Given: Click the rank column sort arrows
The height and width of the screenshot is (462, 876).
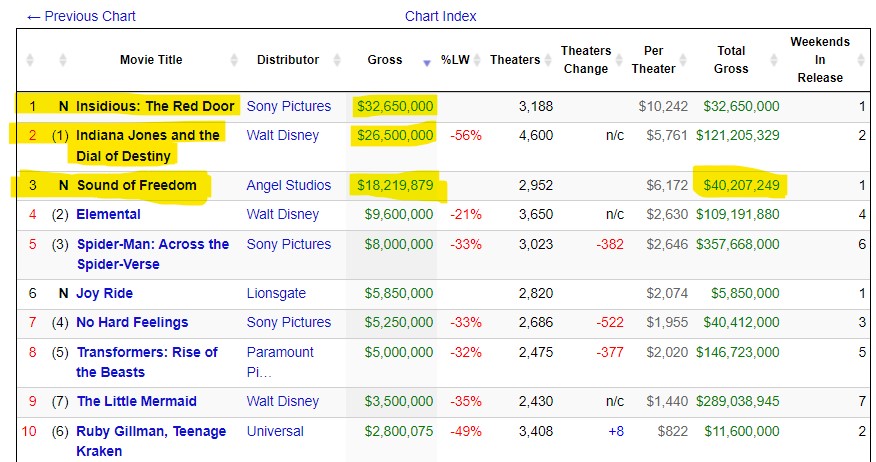Looking at the screenshot, I should click(x=30, y=60).
